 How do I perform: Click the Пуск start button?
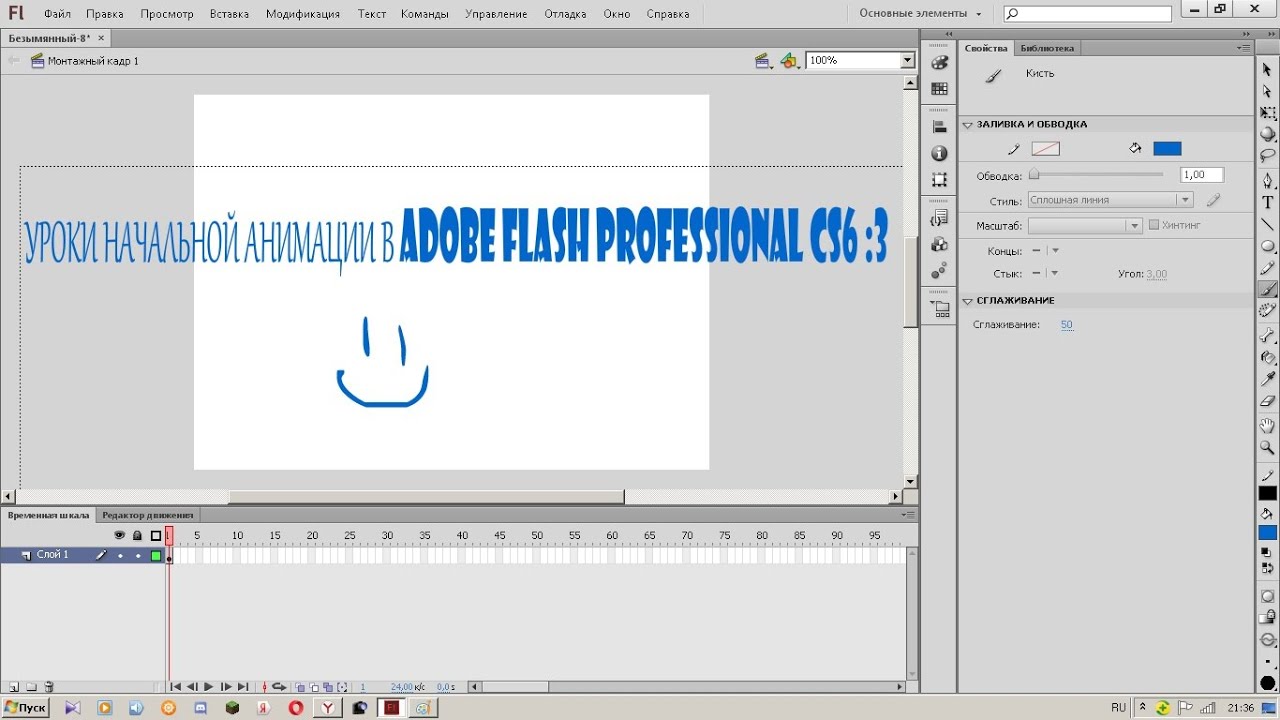click(26, 707)
